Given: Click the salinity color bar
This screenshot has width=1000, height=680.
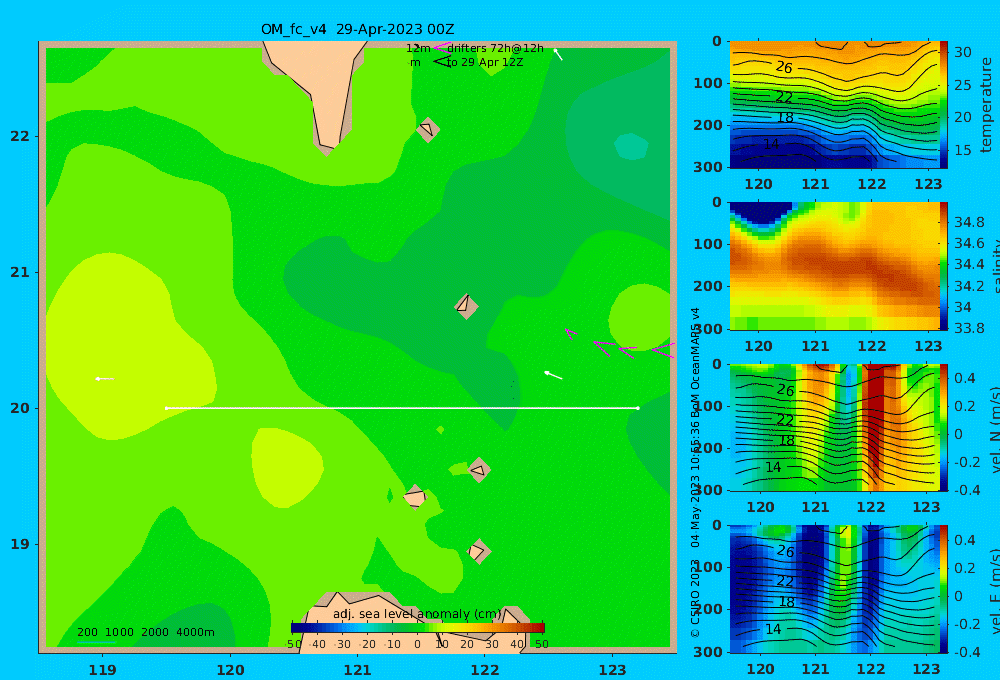Looking at the screenshot, I should [x=944, y=266].
